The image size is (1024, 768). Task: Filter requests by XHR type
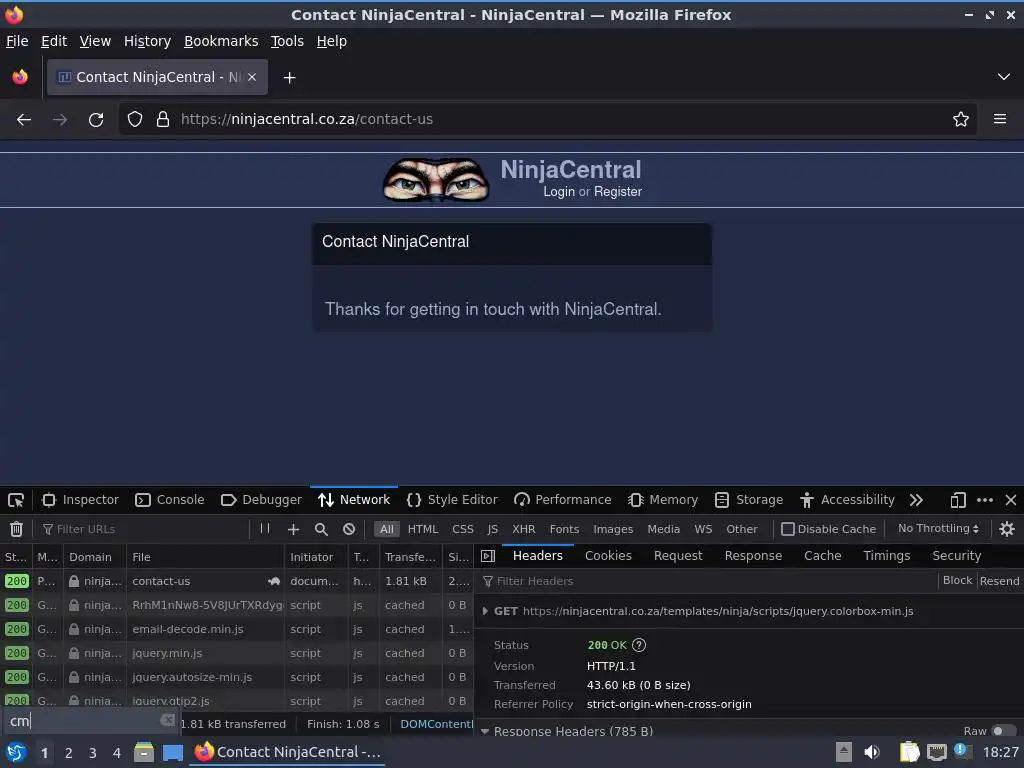tap(523, 529)
